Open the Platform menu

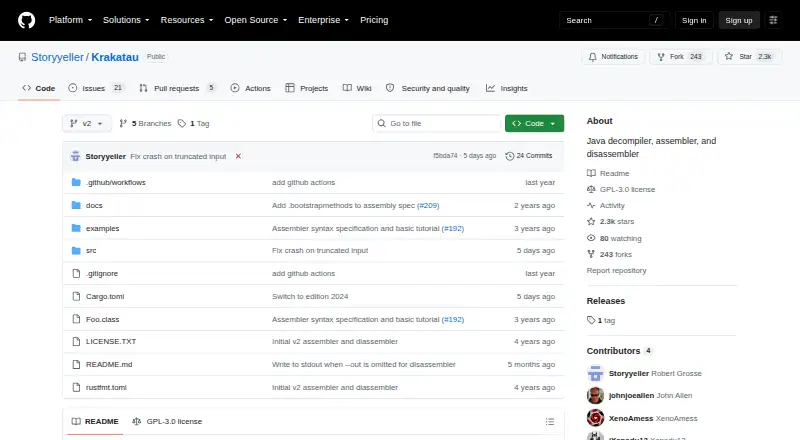(70, 20)
